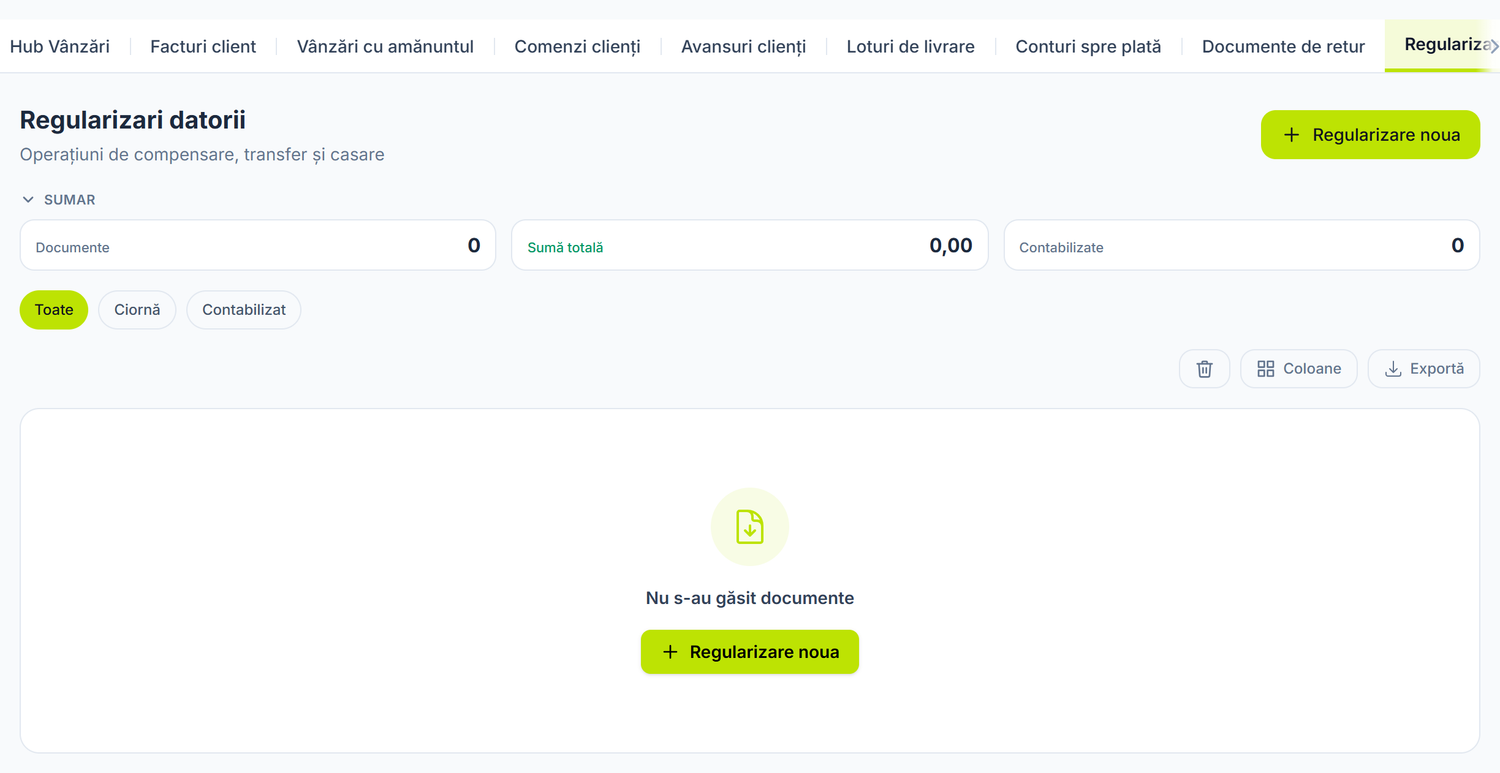Select the Toate filter pill
The height and width of the screenshot is (773, 1500).
[54, 310]
